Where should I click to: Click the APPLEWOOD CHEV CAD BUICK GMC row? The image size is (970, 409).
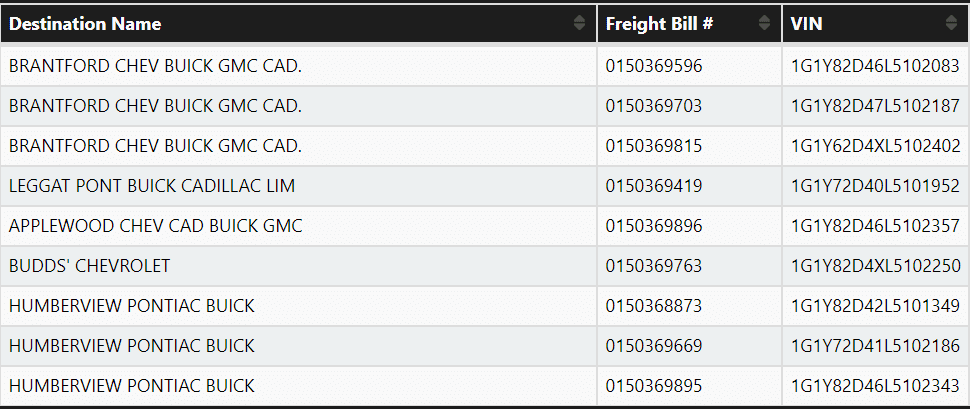(155, 226)
